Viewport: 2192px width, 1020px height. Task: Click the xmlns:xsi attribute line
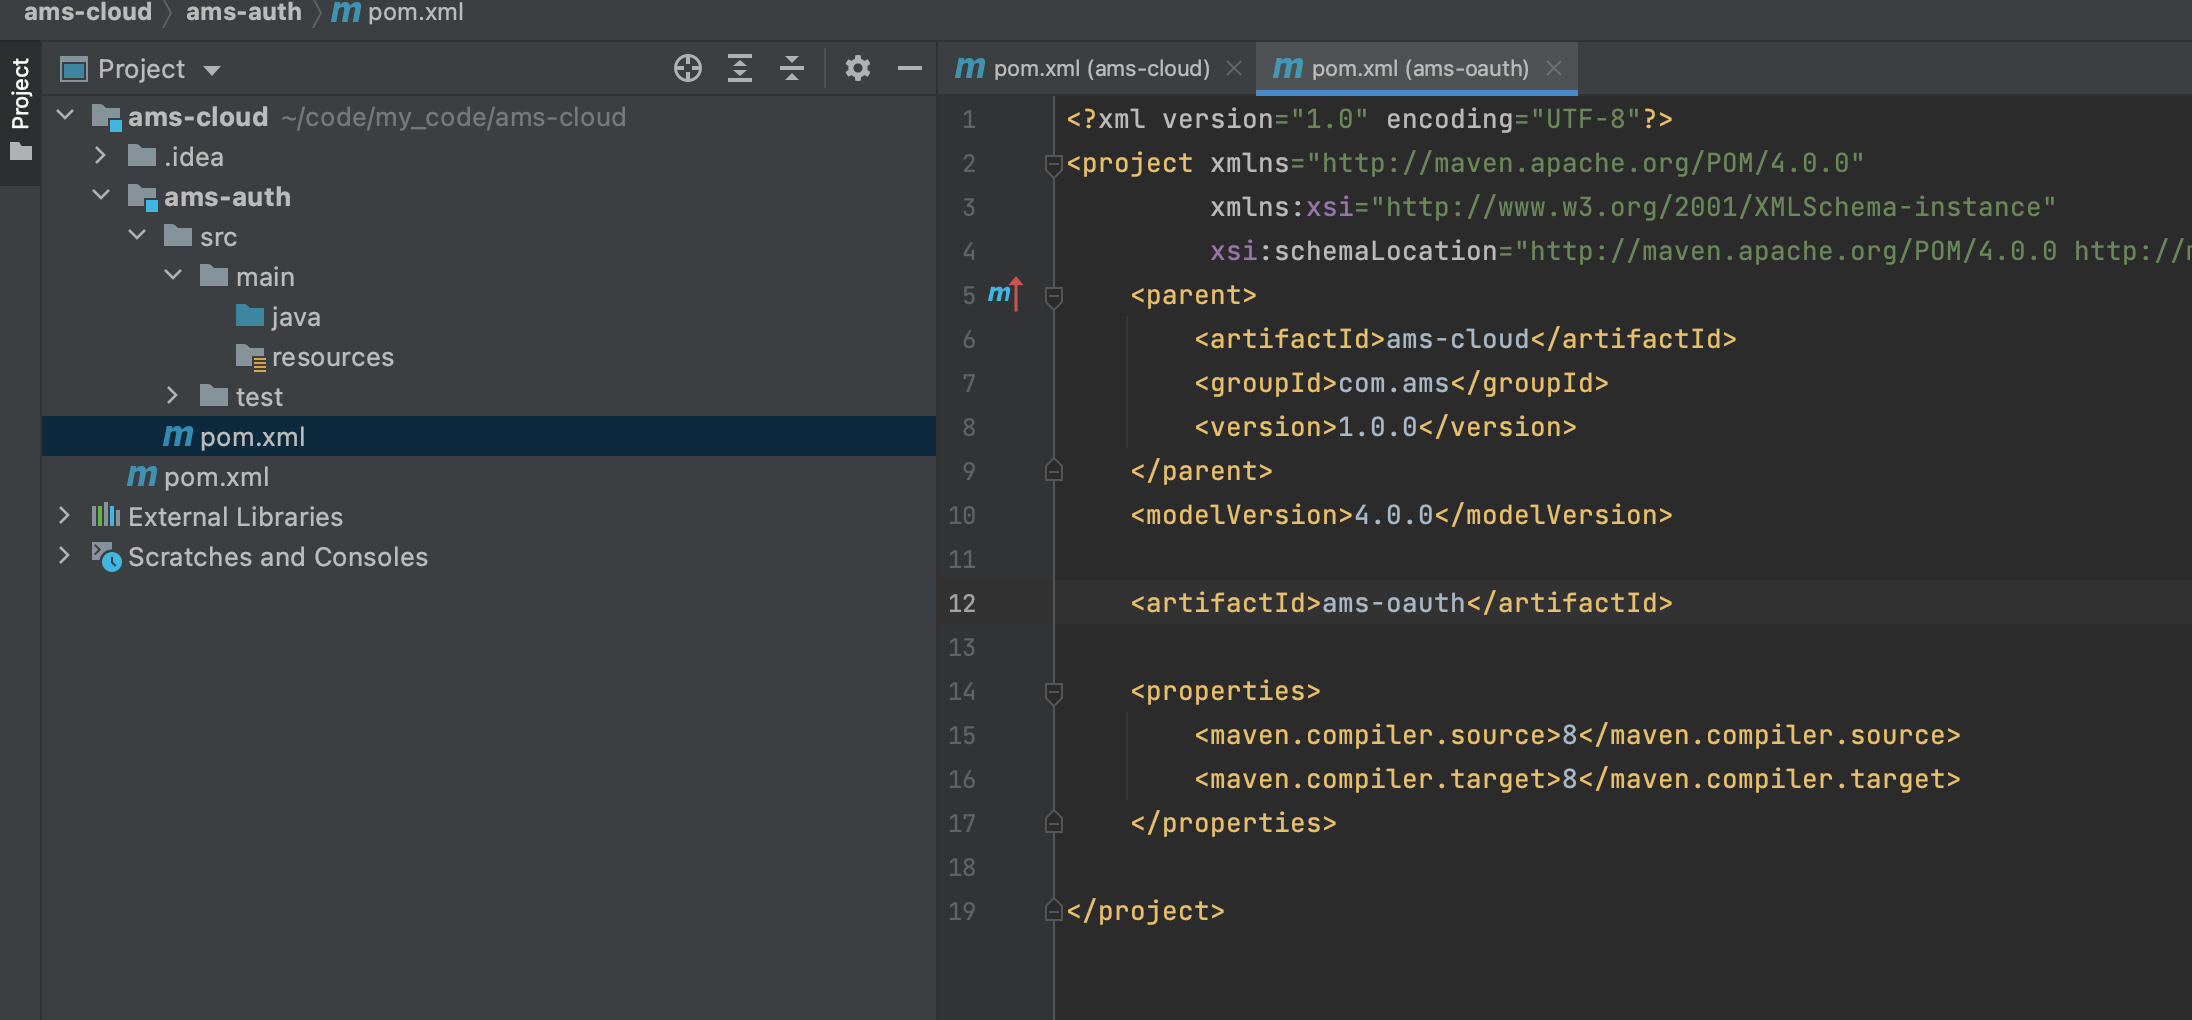coord(1632,207)
